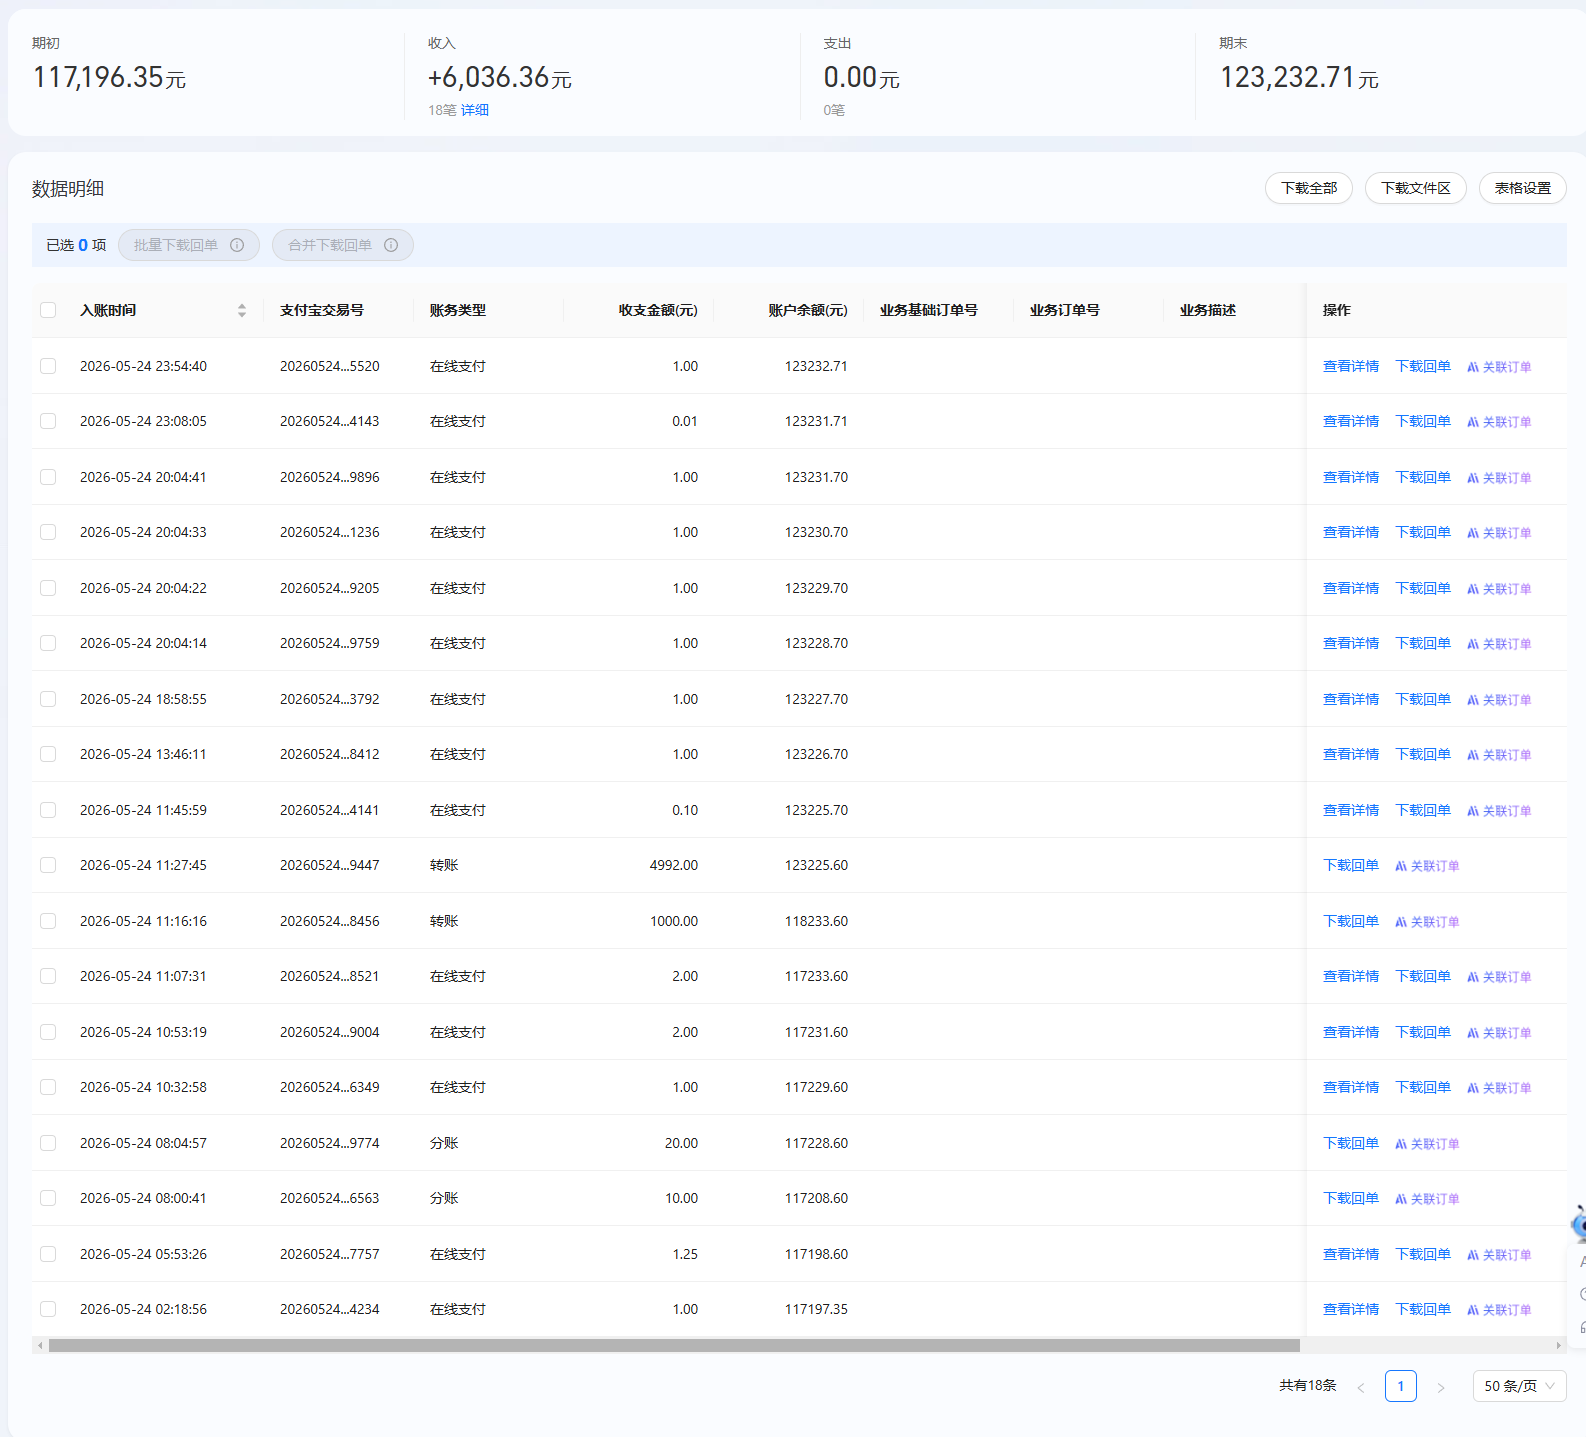Click info icon beside 合并下载回单

click(x=391, y=245)
